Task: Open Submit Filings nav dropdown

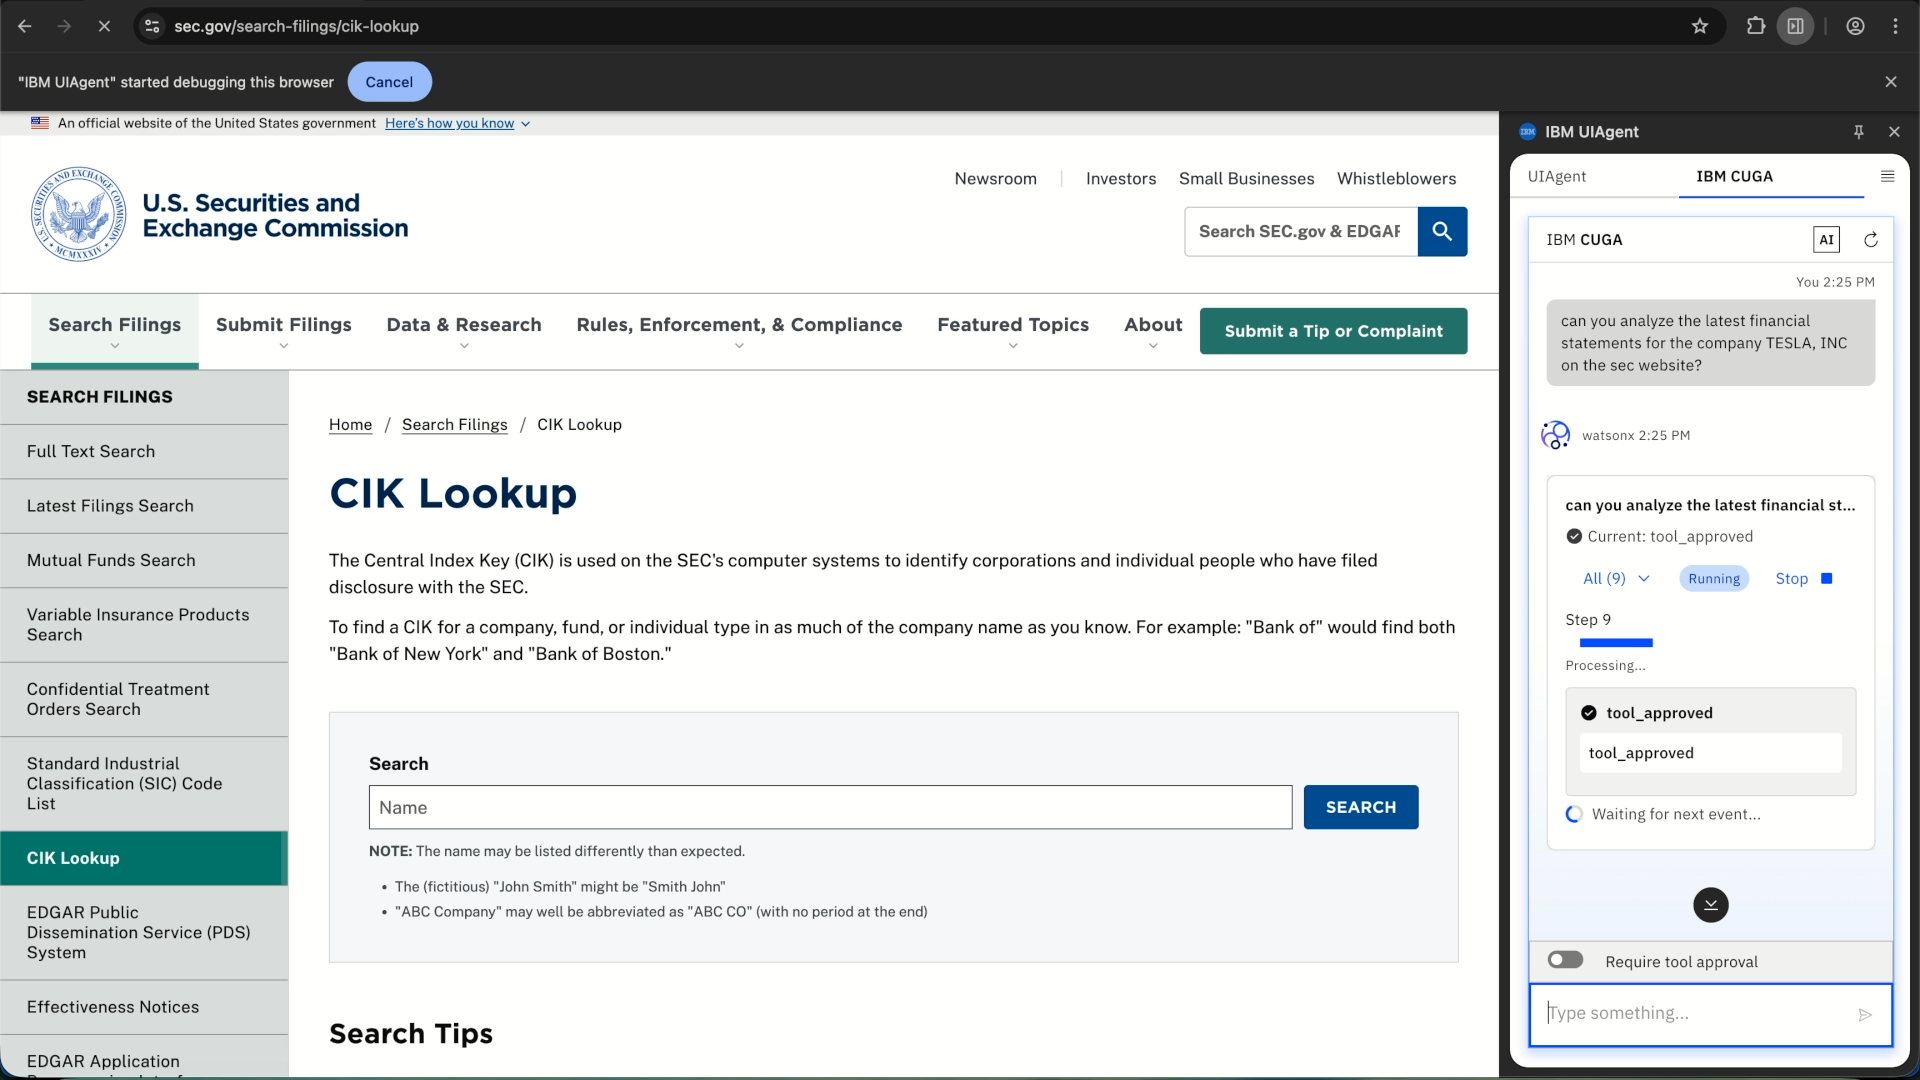Action: coord(284,332)
